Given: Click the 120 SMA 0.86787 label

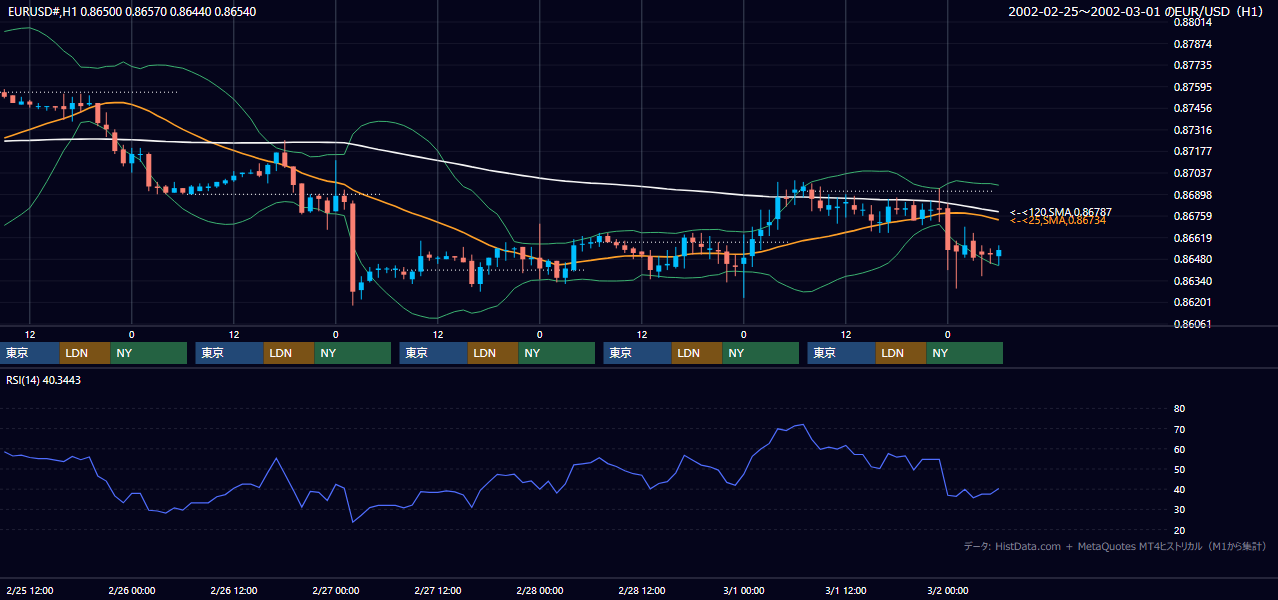Looking at the screenshot, I should 1060,212.
